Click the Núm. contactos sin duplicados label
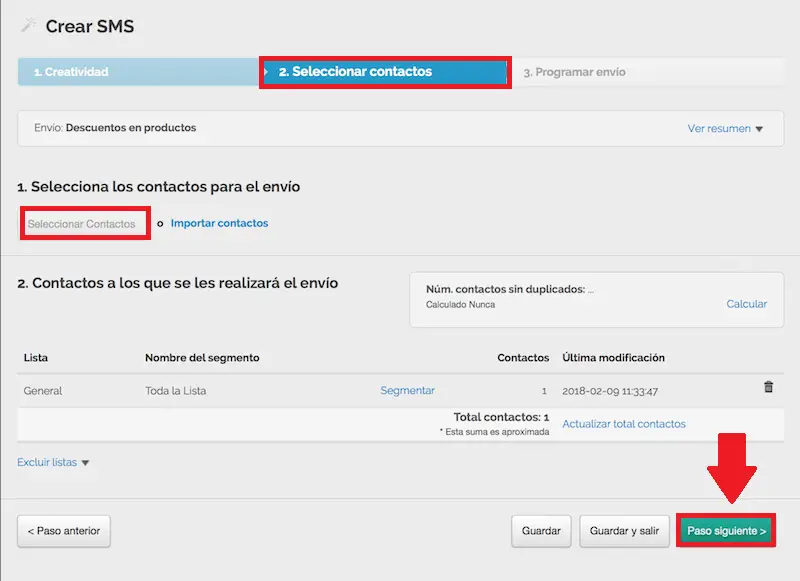 [x=505, y=289]
